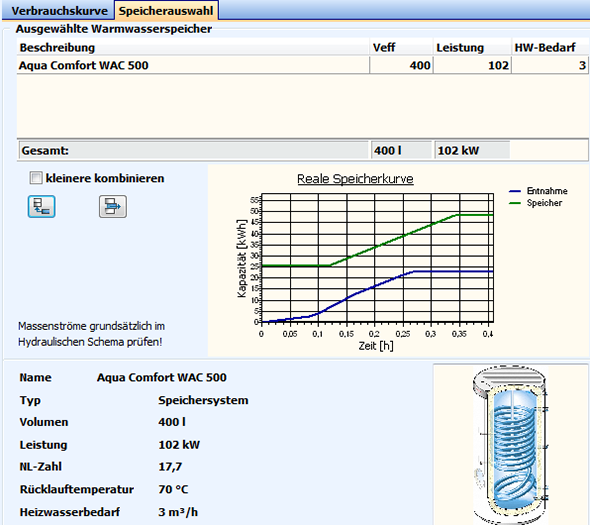This screenshot has width=590, height=525.
Task: Click the Speicher legend entry
Action: [x=535, y=203]
